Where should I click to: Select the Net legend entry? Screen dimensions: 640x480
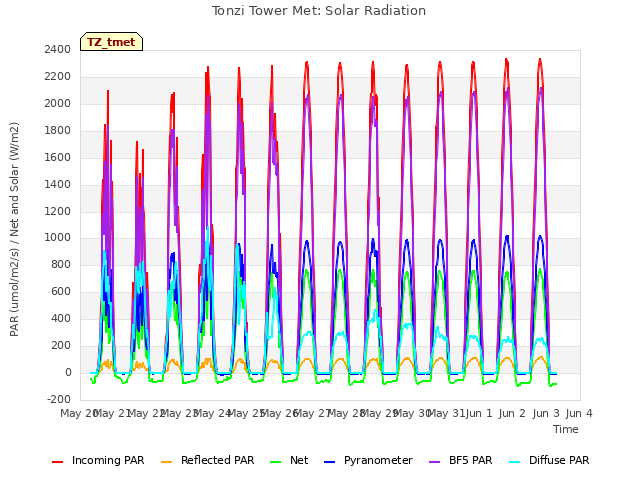coord(289,460)
